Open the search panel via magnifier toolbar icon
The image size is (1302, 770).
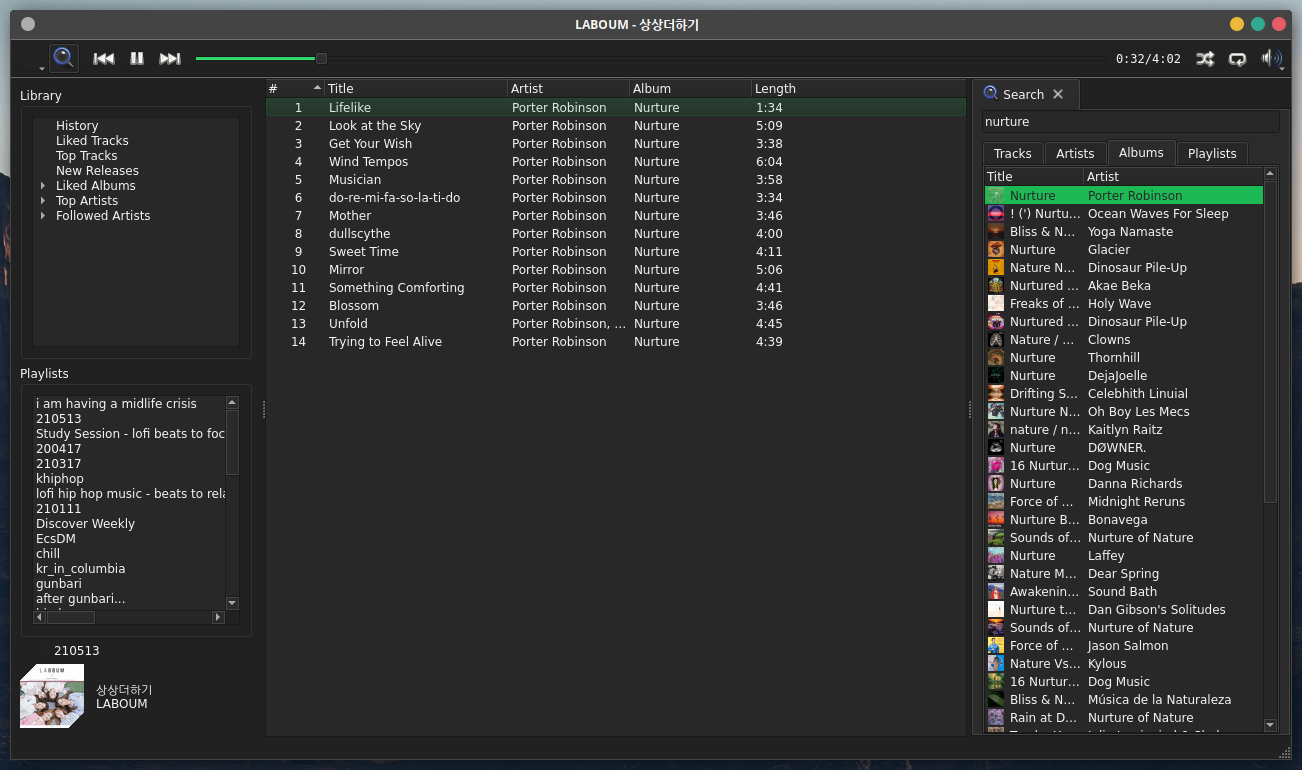64,58
